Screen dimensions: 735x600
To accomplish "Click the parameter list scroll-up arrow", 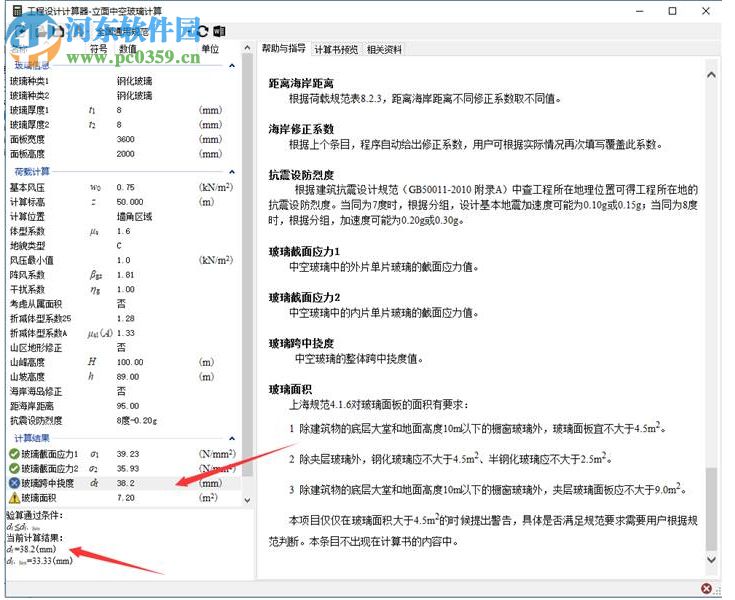I will pos(248,47).
